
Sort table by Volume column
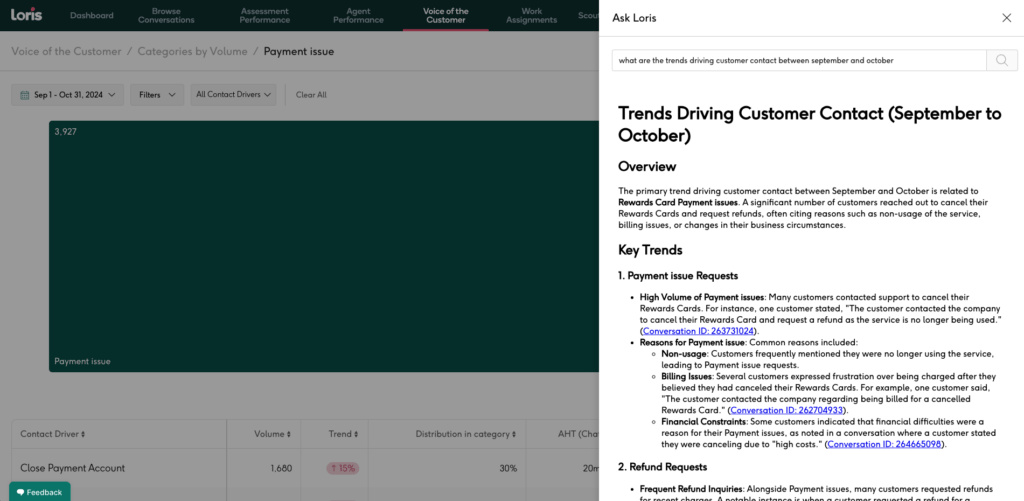[270, 434]
